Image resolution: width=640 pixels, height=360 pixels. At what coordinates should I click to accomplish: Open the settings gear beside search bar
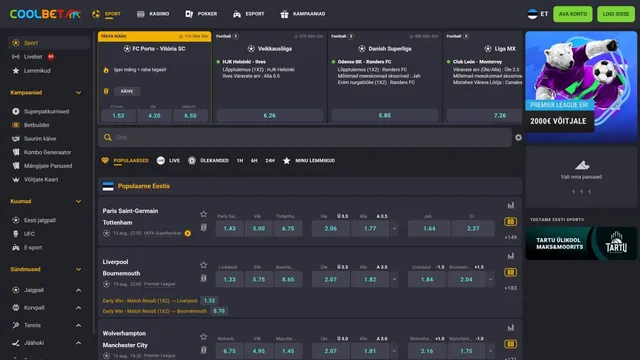[x=518, y=138]
